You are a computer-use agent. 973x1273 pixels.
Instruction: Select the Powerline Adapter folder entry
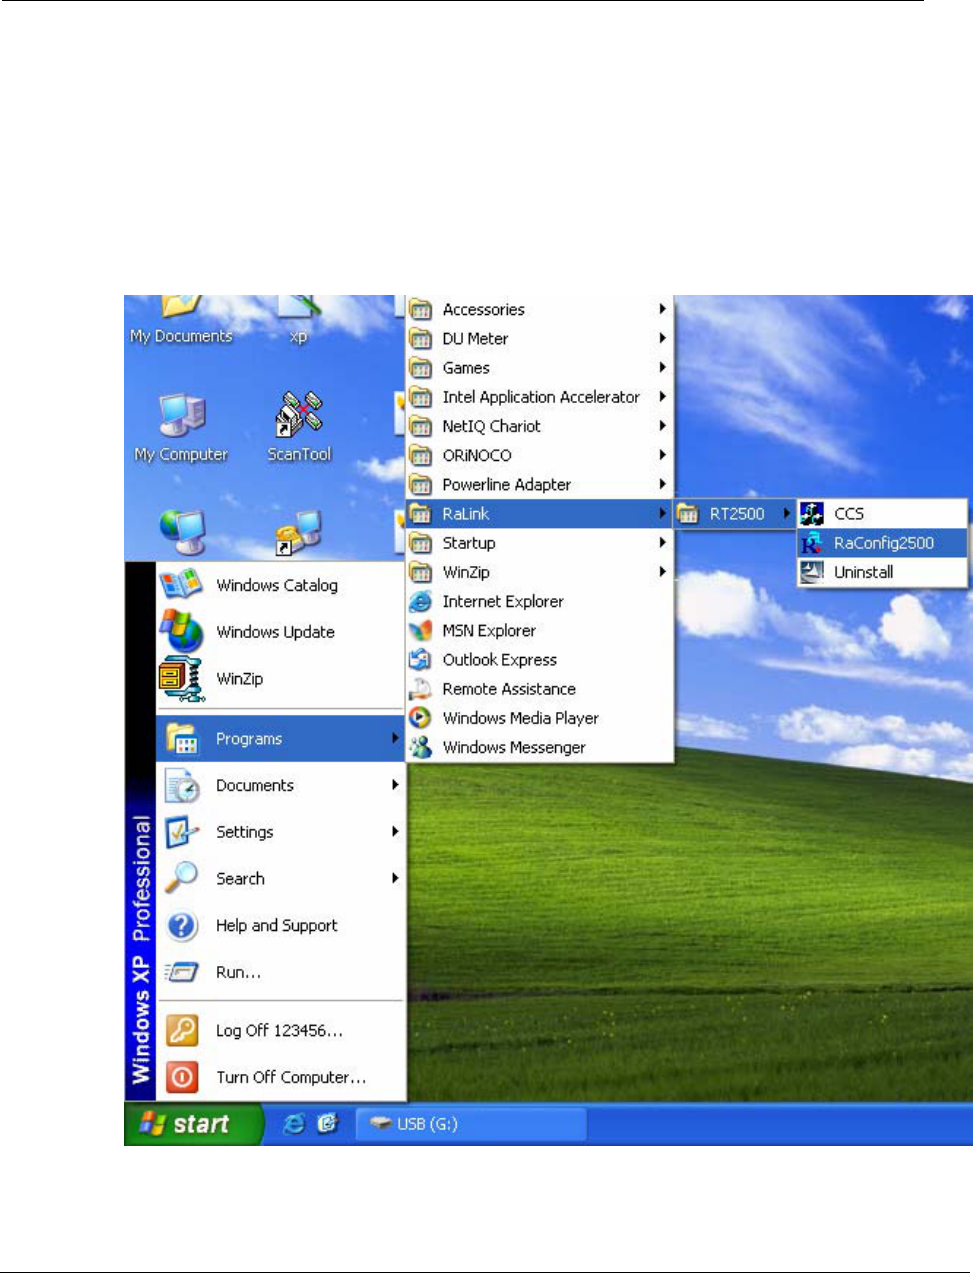(x=539, y=484)
